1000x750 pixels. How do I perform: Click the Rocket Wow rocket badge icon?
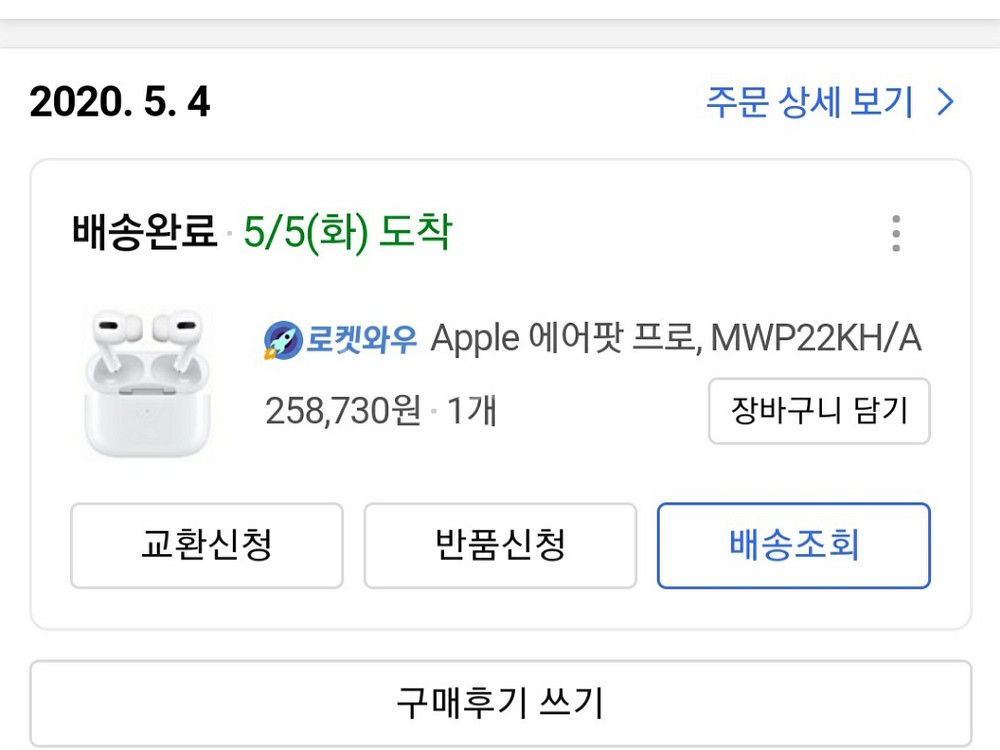282,341
